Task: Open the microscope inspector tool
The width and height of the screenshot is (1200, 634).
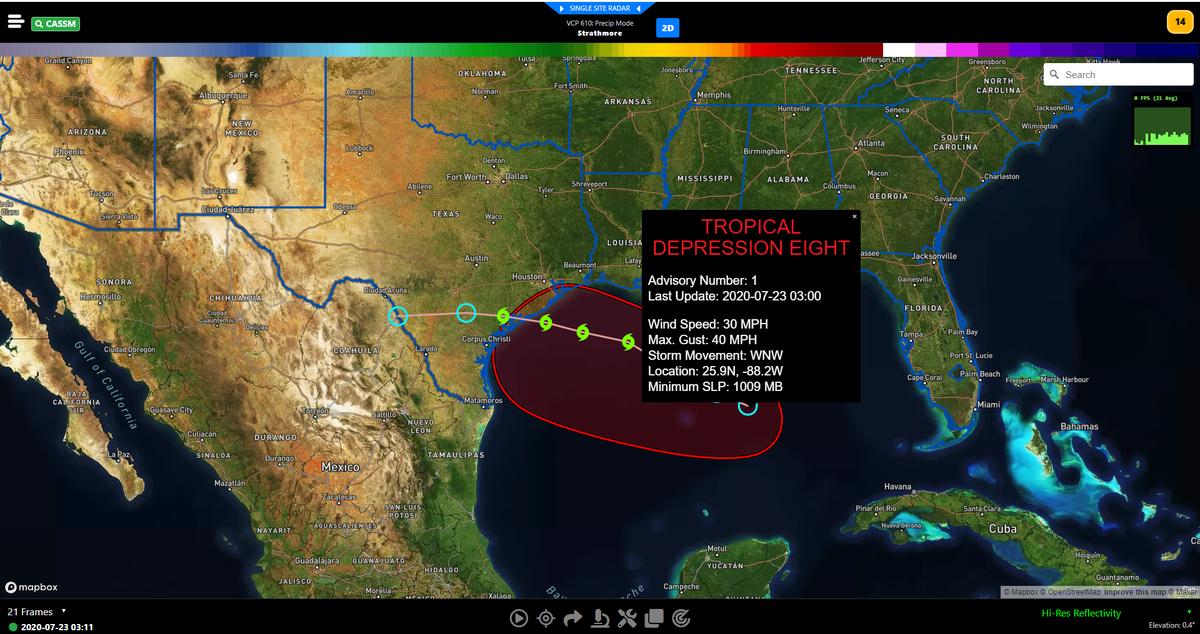Action: pos(600,618)
